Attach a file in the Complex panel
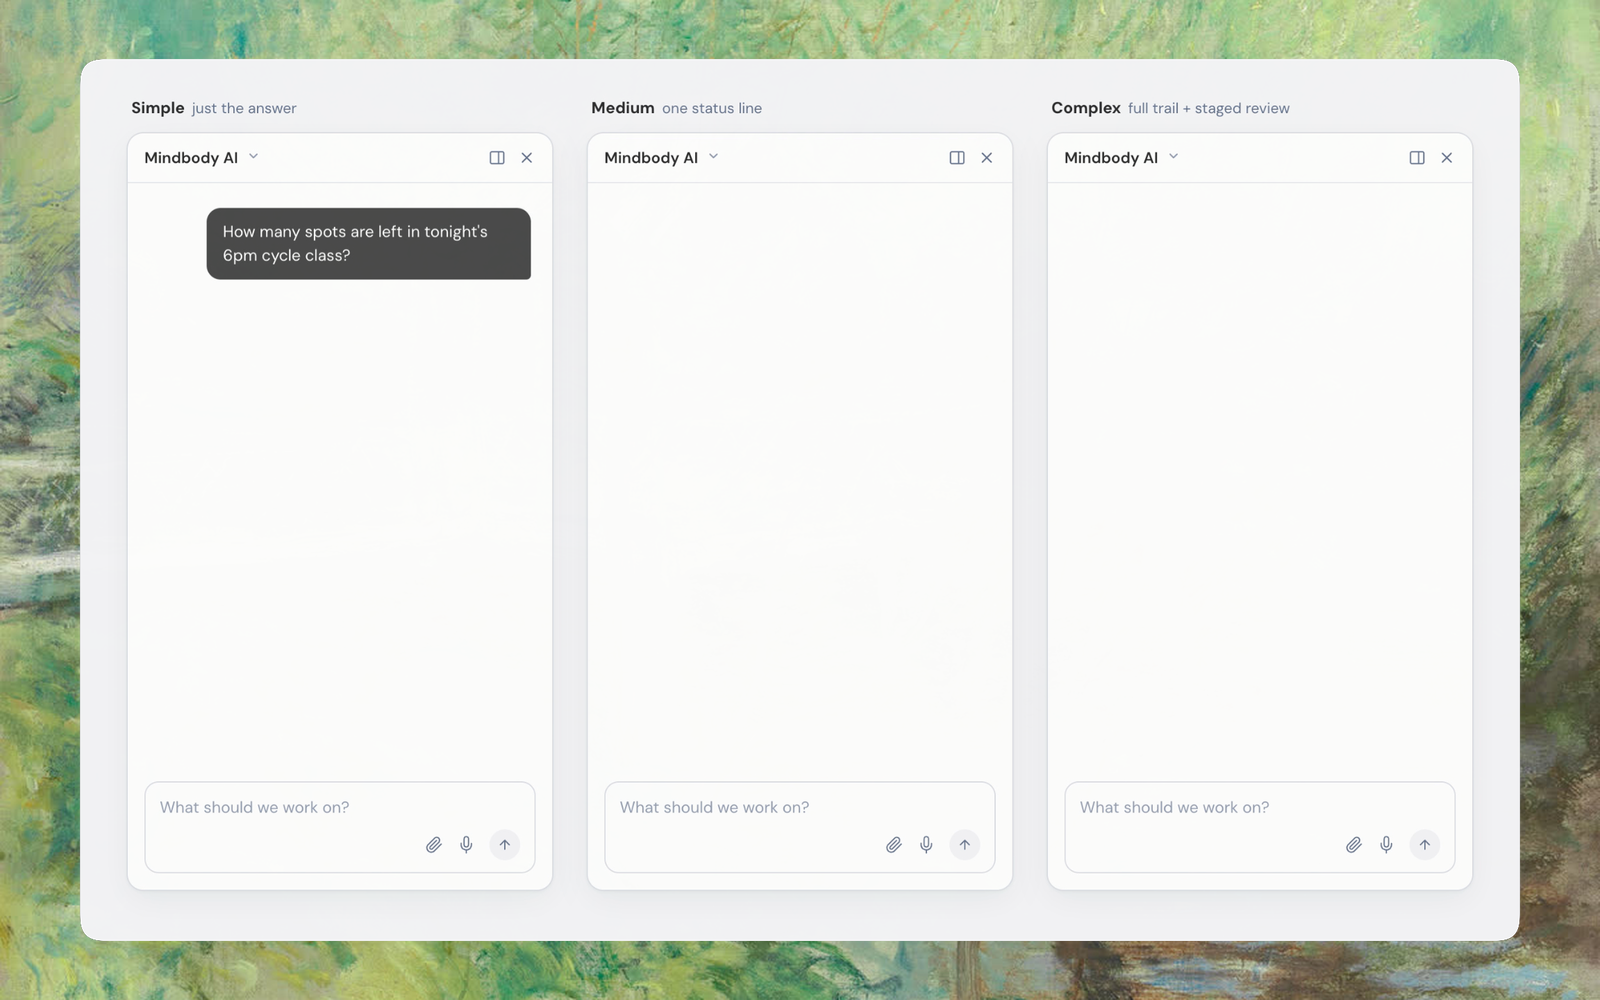 click(x=1354, y=845)
